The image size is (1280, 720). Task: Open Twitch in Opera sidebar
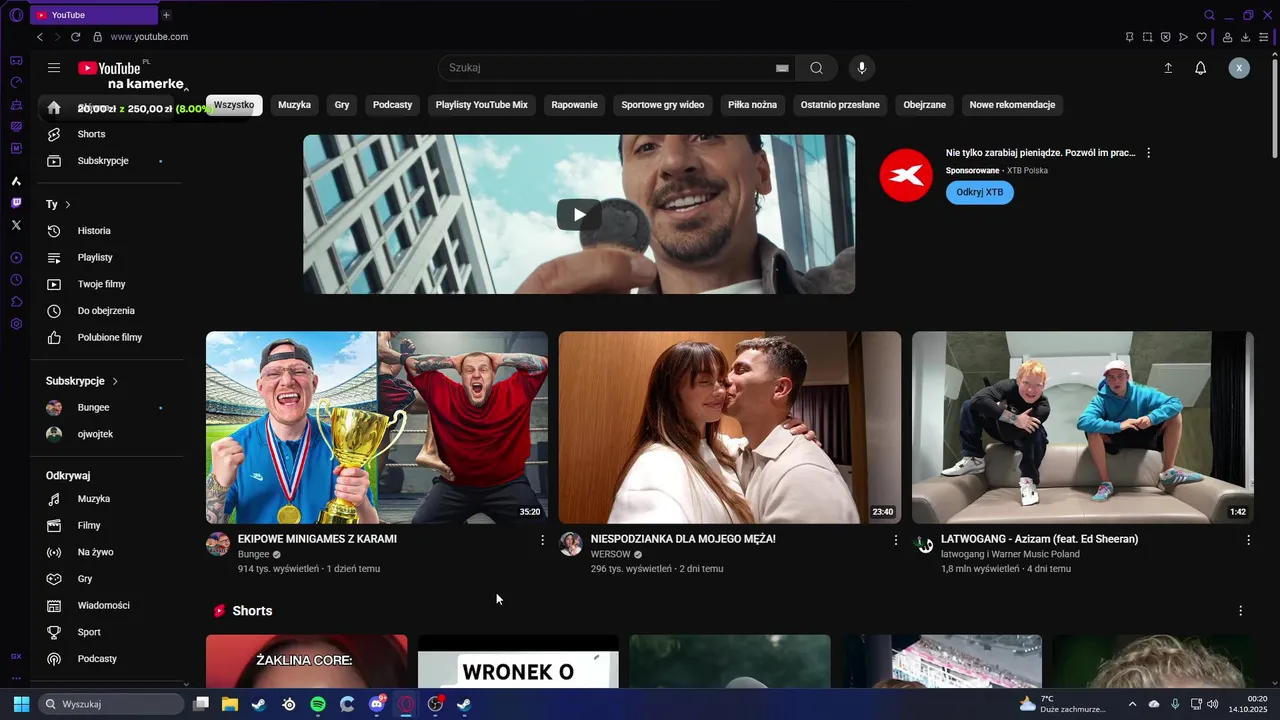pos(16,203)
